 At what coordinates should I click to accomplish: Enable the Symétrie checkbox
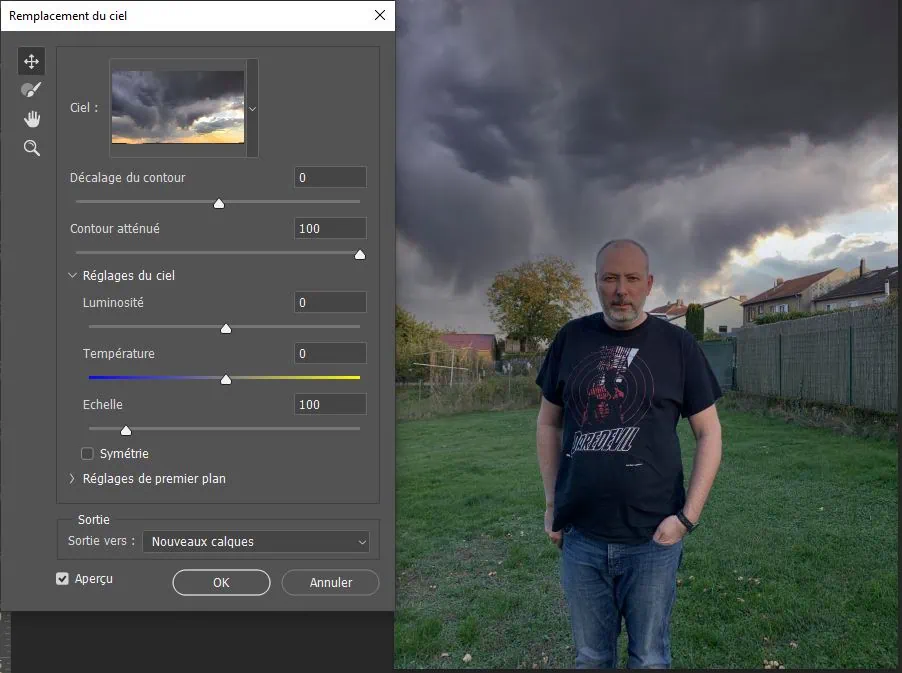pos(88,454)
